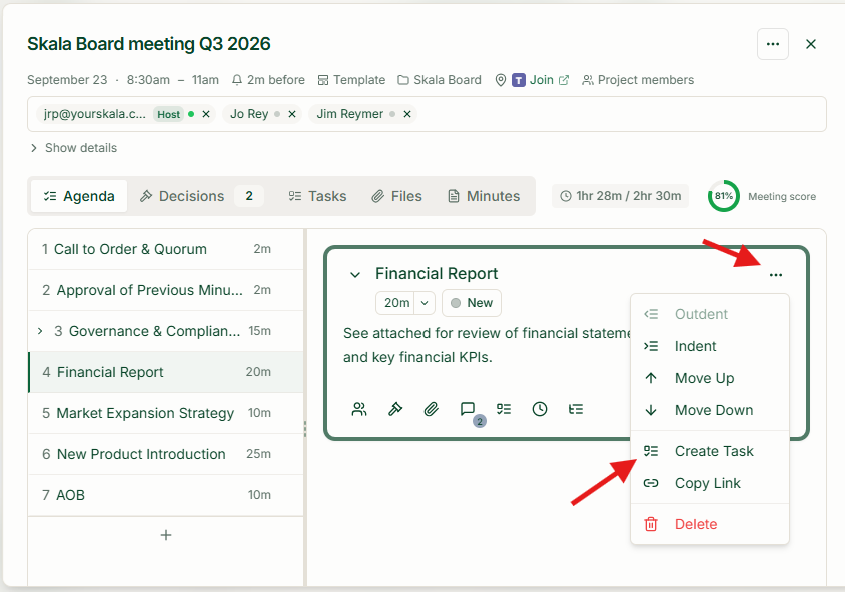Open the 20m duration dropdown arrow
This screenshot has height=592, width=845.
(x=425, y=303)
